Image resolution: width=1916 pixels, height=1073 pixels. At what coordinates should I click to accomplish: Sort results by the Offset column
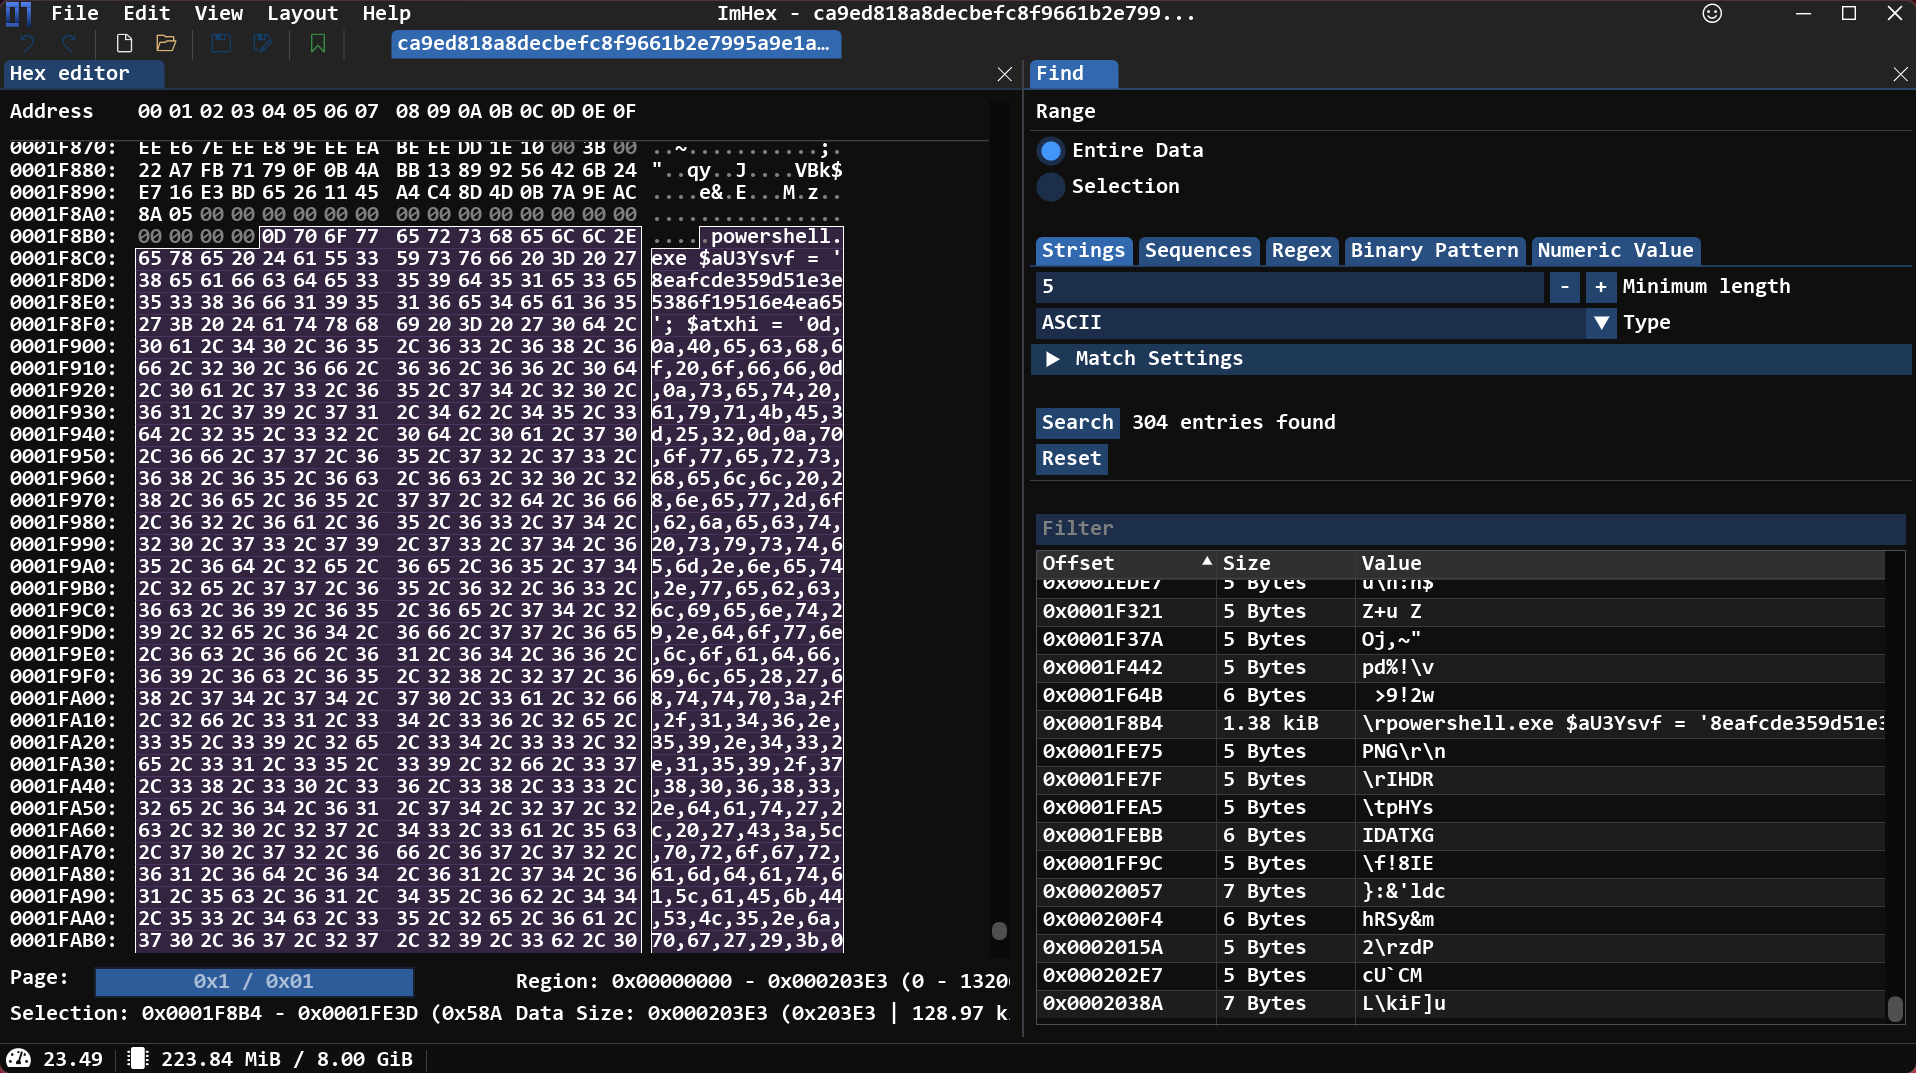point(1078,564)
